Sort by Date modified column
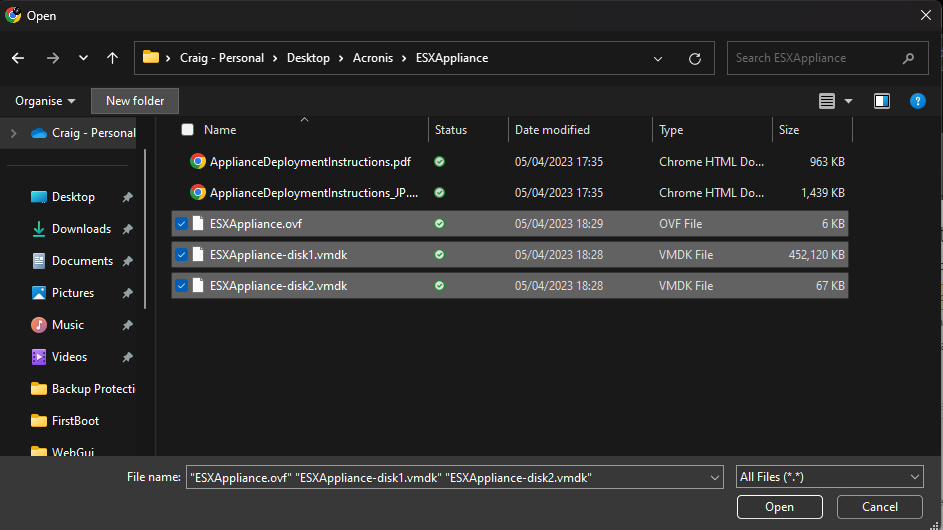Image resolution: width=943 pixels, height=530 pixels. point(552,129)
